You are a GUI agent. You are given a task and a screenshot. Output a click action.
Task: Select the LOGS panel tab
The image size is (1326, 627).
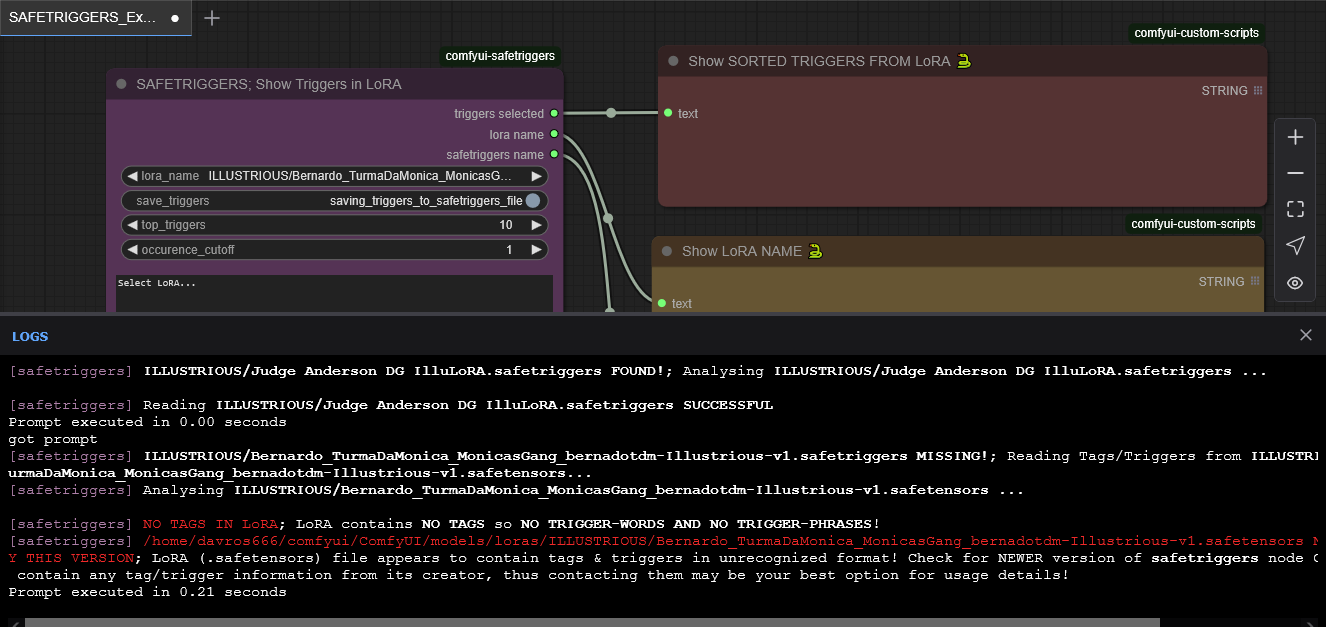[30, 337]
